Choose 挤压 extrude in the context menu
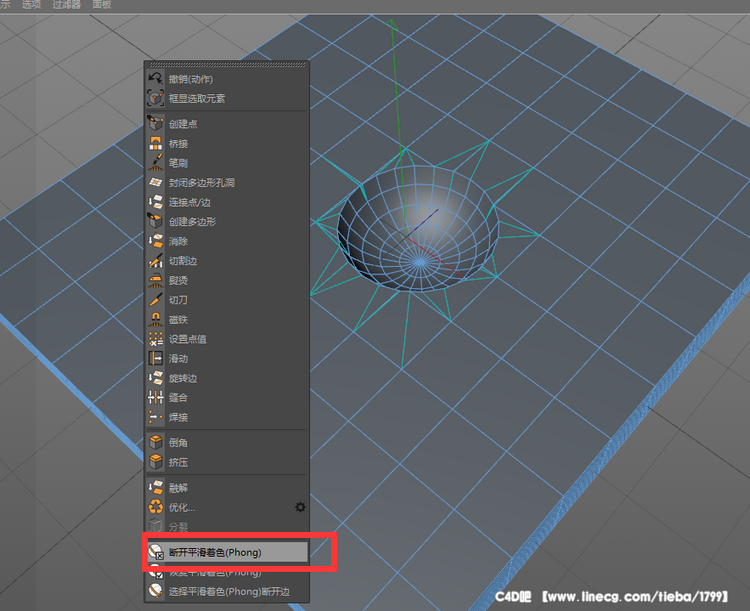 226,462
